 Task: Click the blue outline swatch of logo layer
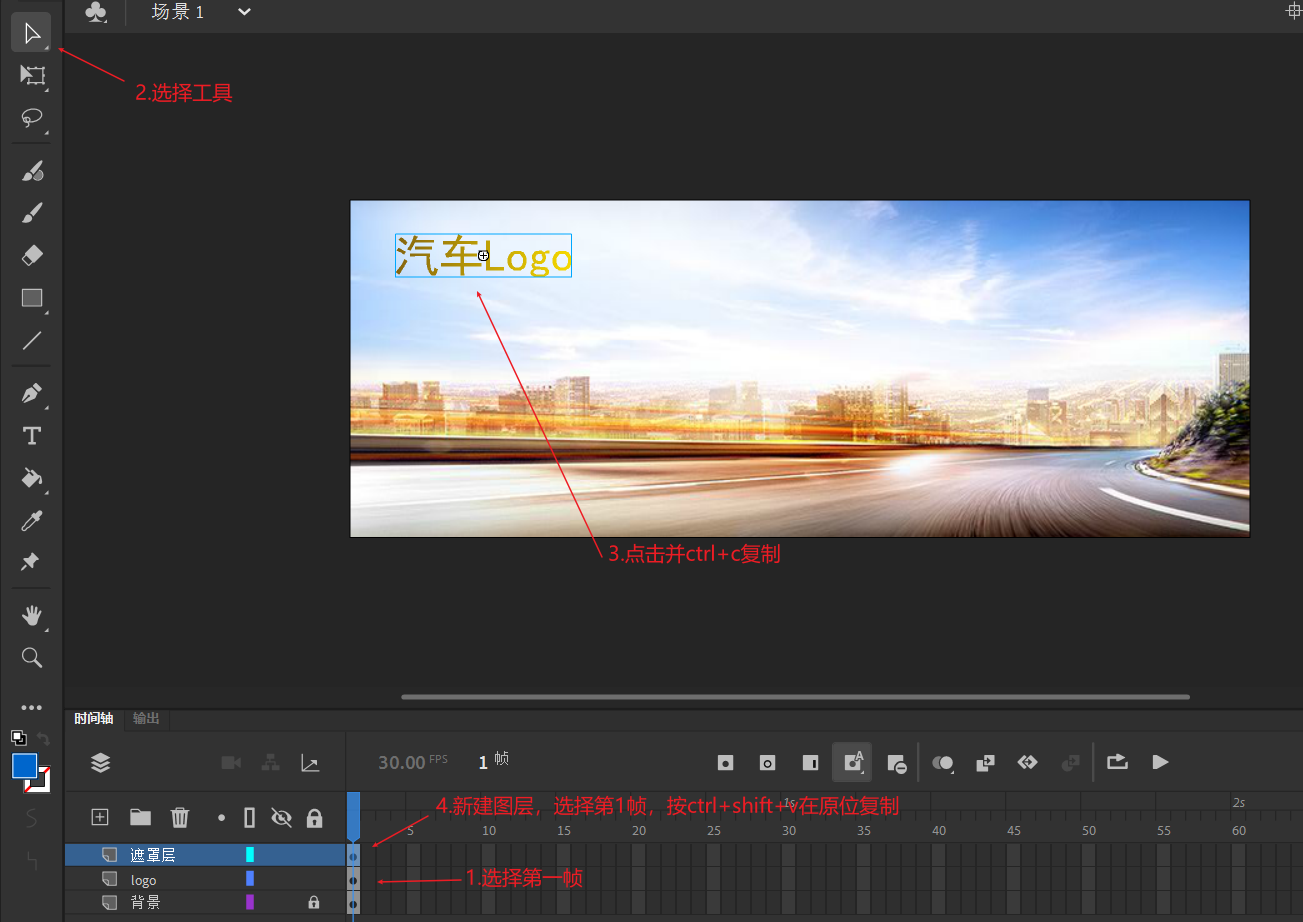pos(250,879)
